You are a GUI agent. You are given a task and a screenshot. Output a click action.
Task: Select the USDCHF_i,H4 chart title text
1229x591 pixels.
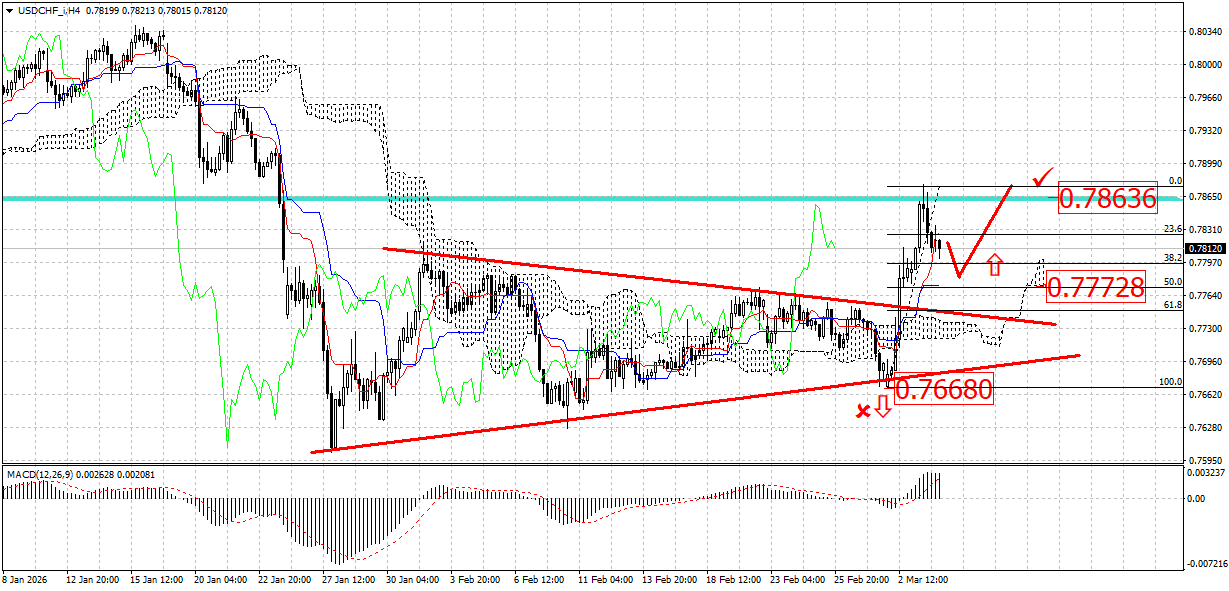[47, 9]
